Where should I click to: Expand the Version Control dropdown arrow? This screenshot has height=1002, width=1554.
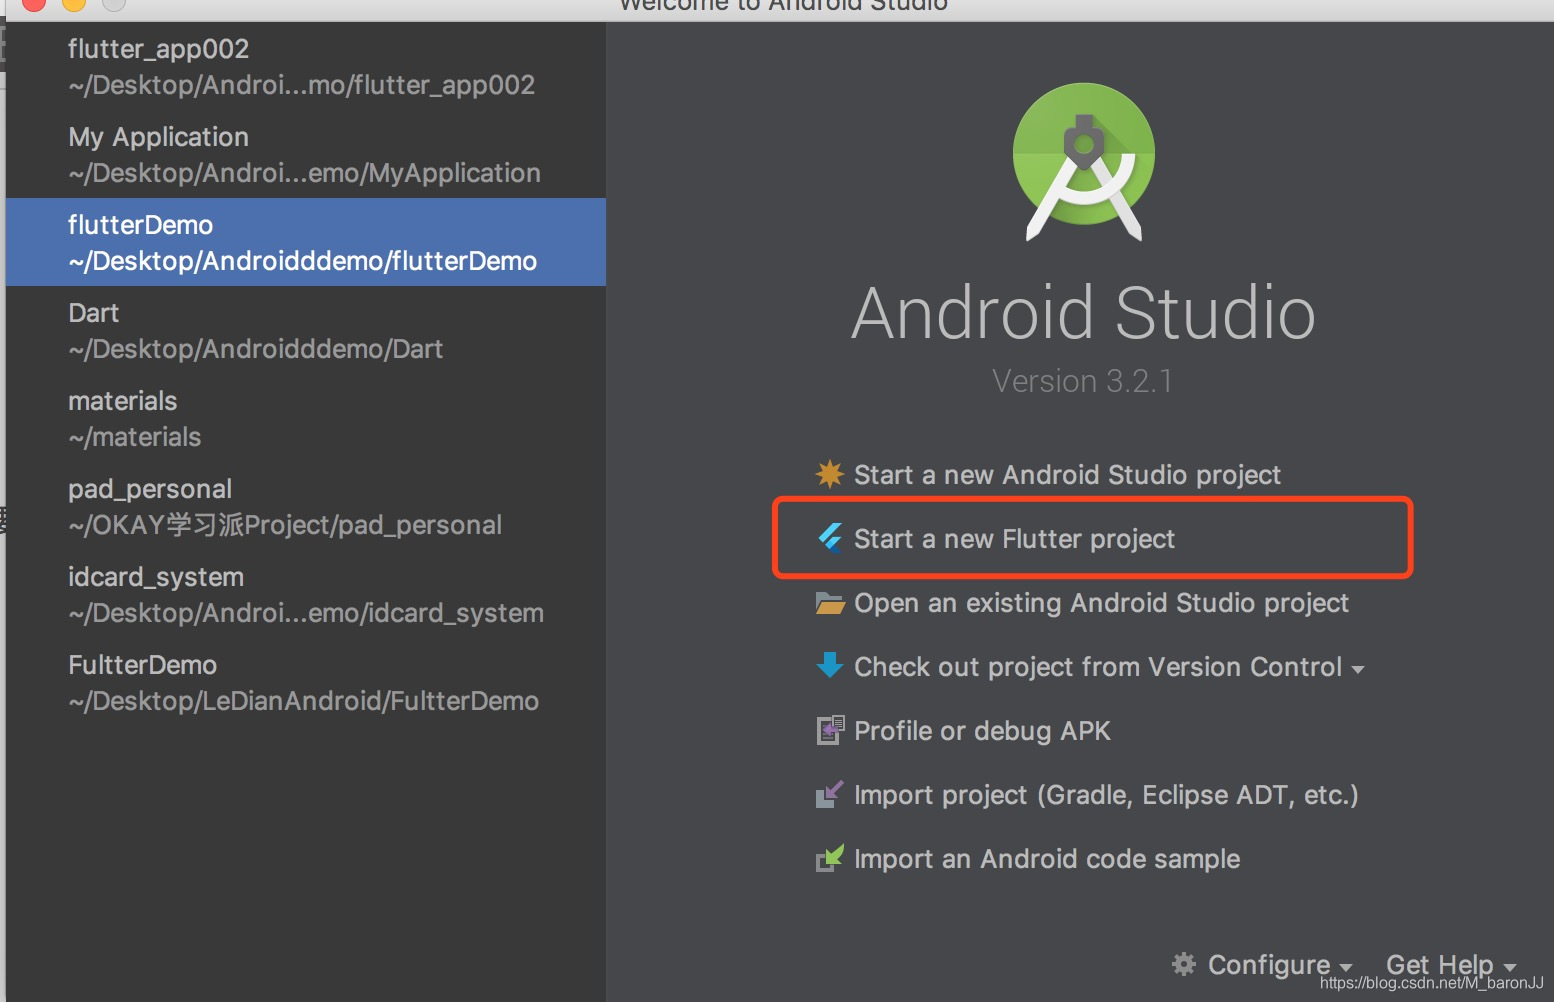tap(1357, 669)
